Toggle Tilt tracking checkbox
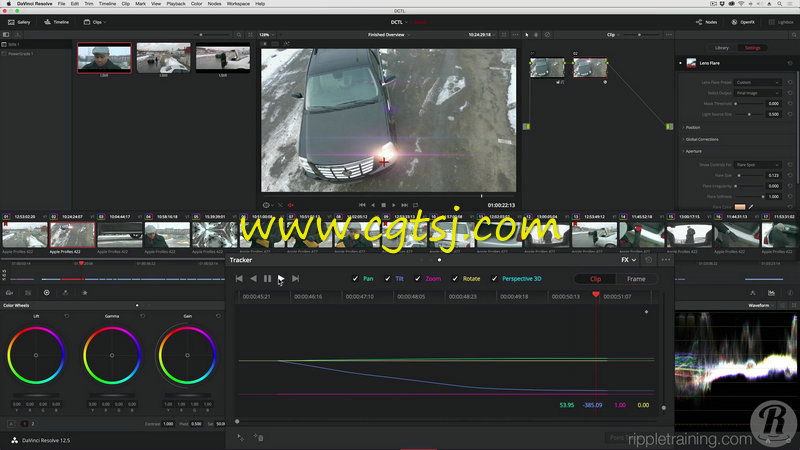800x450 pixels. pyautogui.click(x=387, y=279)
